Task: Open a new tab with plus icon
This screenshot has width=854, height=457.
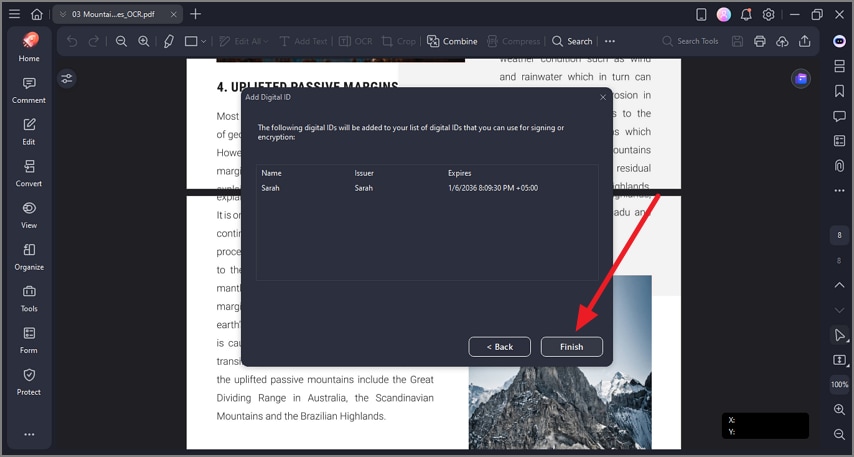Action: point(196,14)
